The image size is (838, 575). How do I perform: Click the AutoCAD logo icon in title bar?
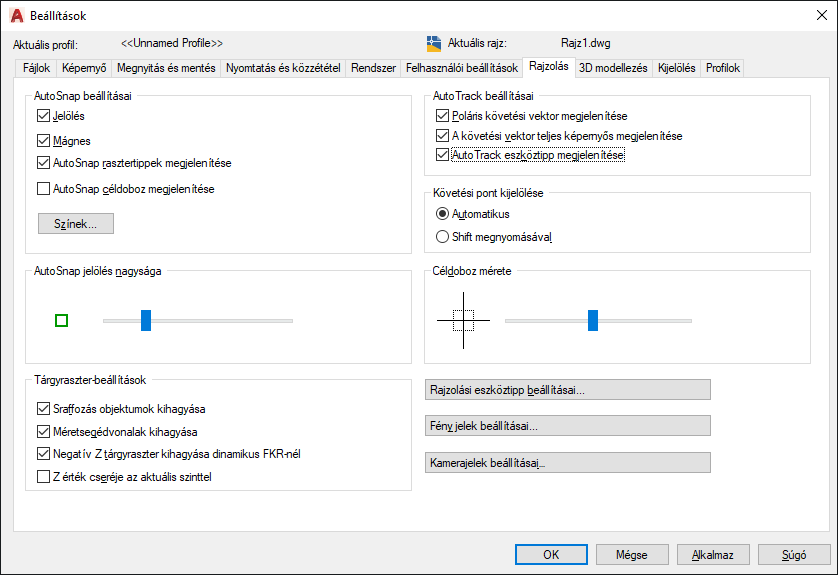click(17, 15)
